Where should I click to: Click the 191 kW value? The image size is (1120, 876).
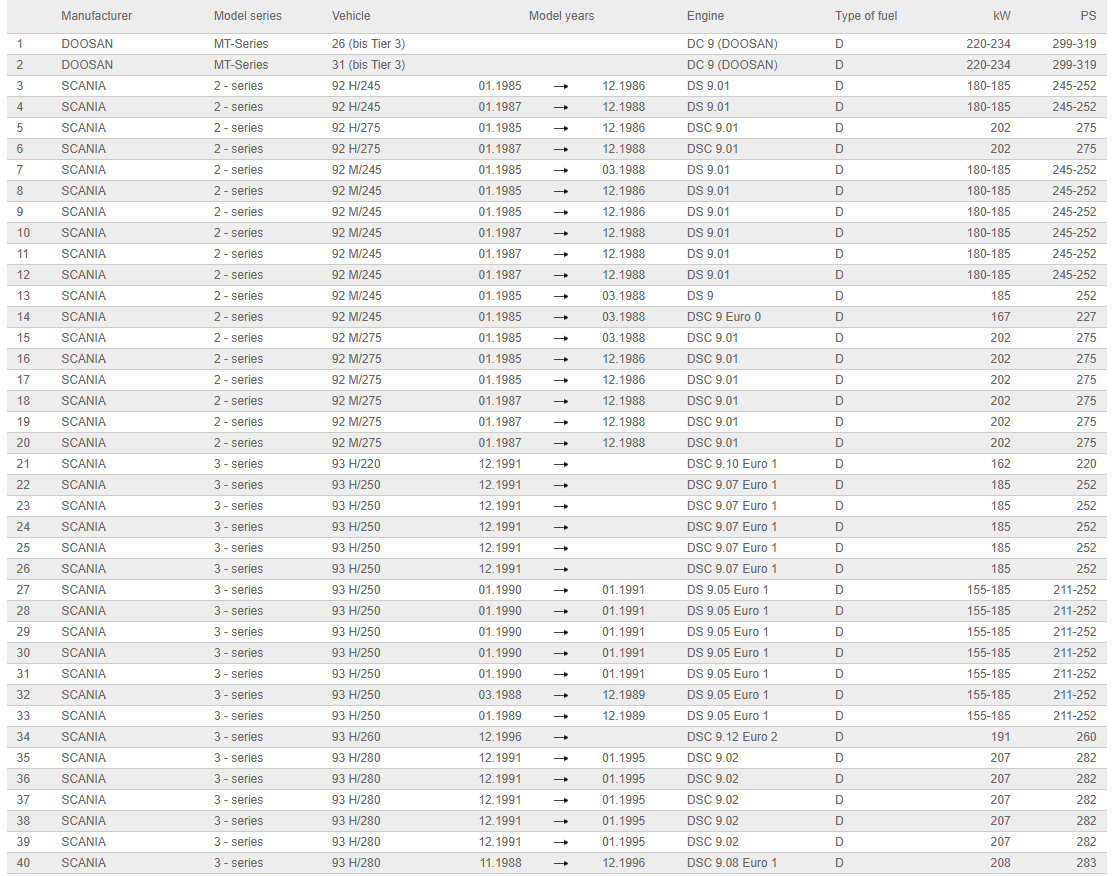[x=1000, y=737]
